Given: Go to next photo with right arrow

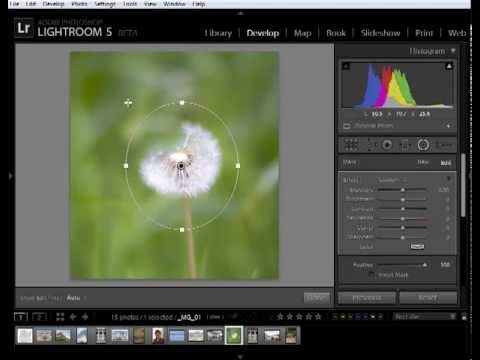Looking at the screenshot, I should [85, 317].
